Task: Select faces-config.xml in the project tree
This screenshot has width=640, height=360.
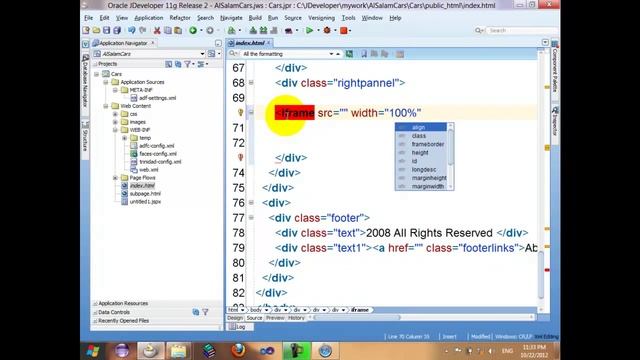Action: pyautogui.click(x=158, y=154)
